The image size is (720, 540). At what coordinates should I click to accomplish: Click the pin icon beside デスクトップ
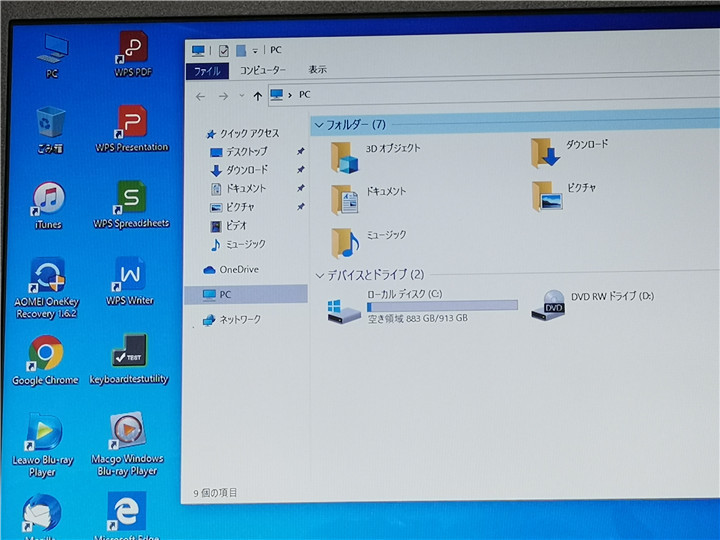[300, 151]
